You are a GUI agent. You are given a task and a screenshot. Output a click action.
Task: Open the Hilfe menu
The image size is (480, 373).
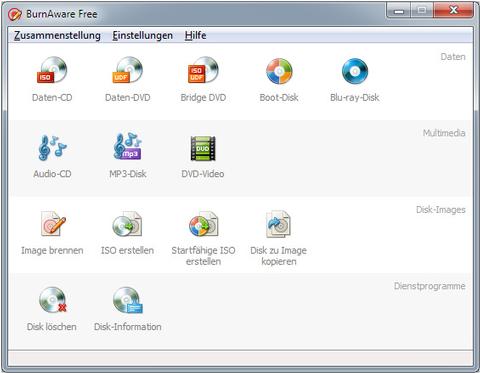coord(195,35)
